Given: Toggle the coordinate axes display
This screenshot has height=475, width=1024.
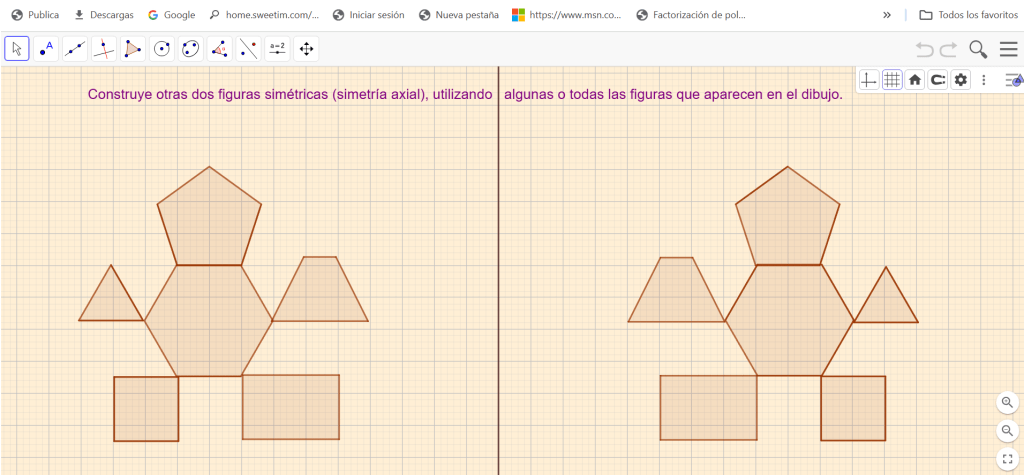Looking at the screenshot, I should pyautogui.click(x=869, y=80).
